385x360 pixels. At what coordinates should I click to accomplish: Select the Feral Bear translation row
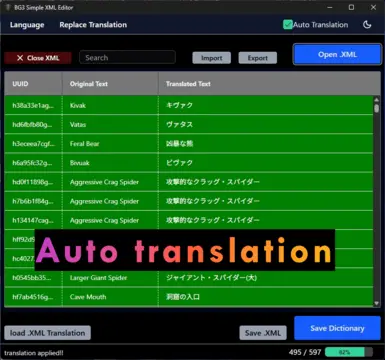[189, 144]
